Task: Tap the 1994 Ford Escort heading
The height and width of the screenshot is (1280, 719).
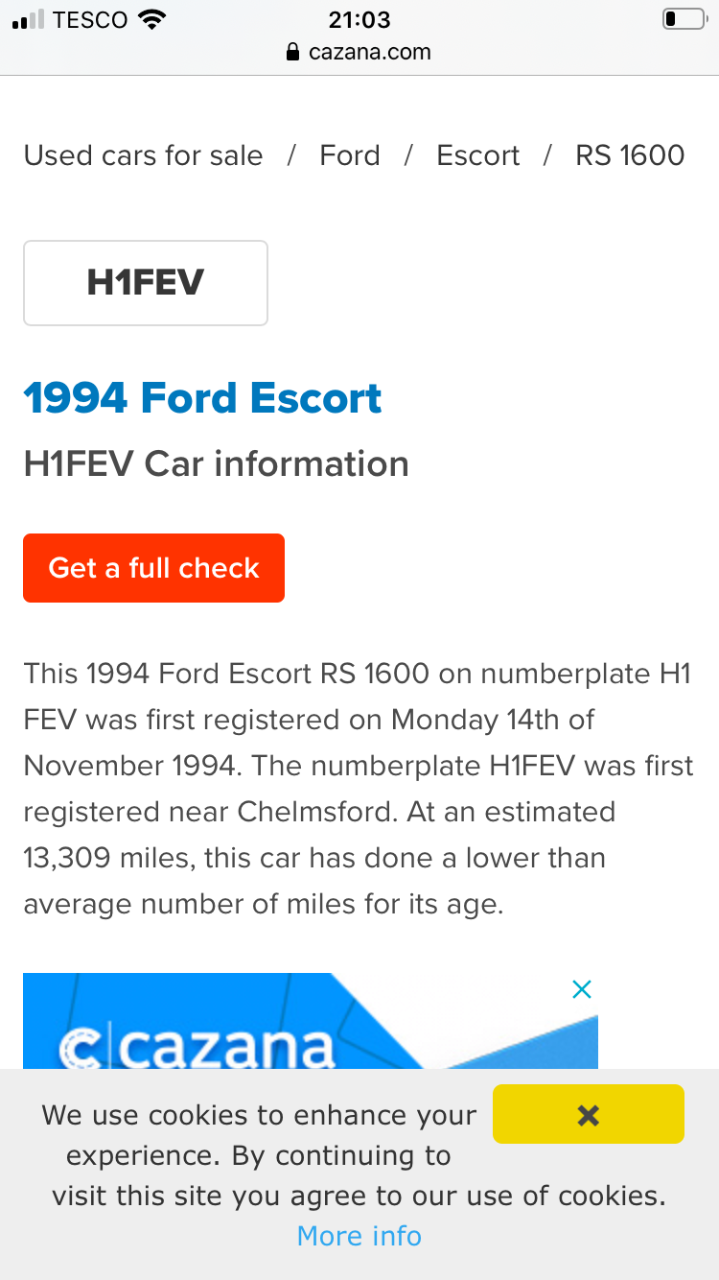Action: point(203,398)
